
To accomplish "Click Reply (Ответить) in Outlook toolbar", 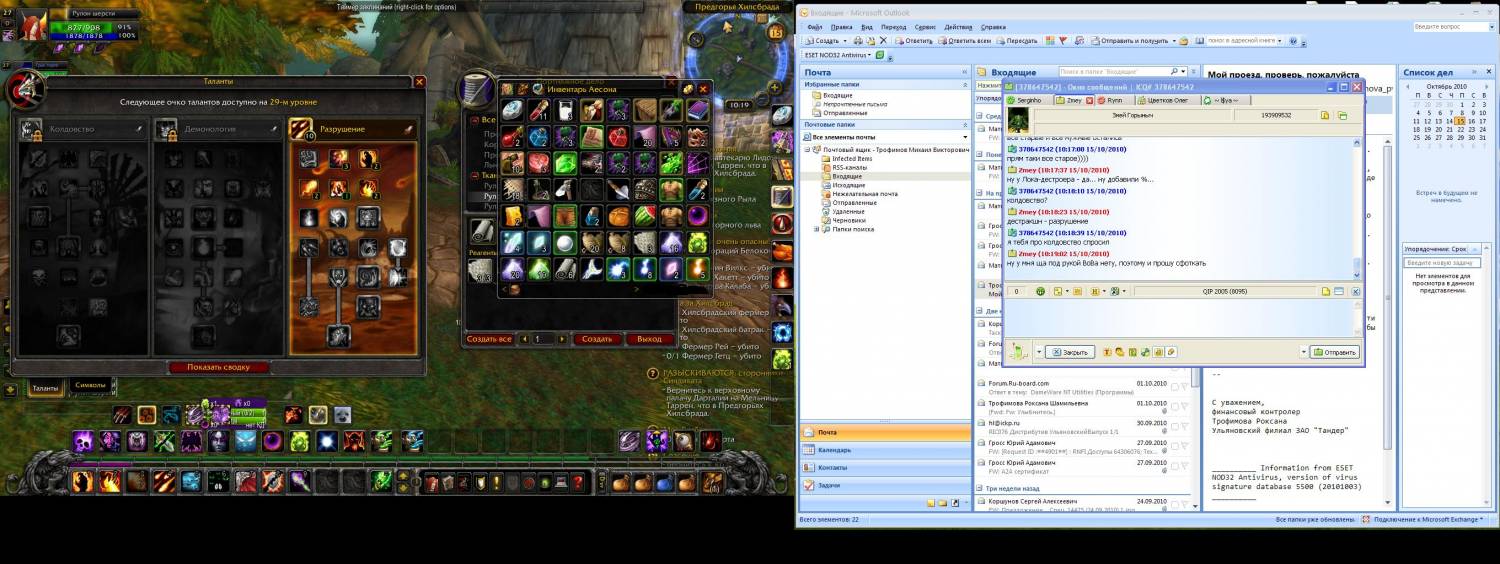I will (914, 41).
